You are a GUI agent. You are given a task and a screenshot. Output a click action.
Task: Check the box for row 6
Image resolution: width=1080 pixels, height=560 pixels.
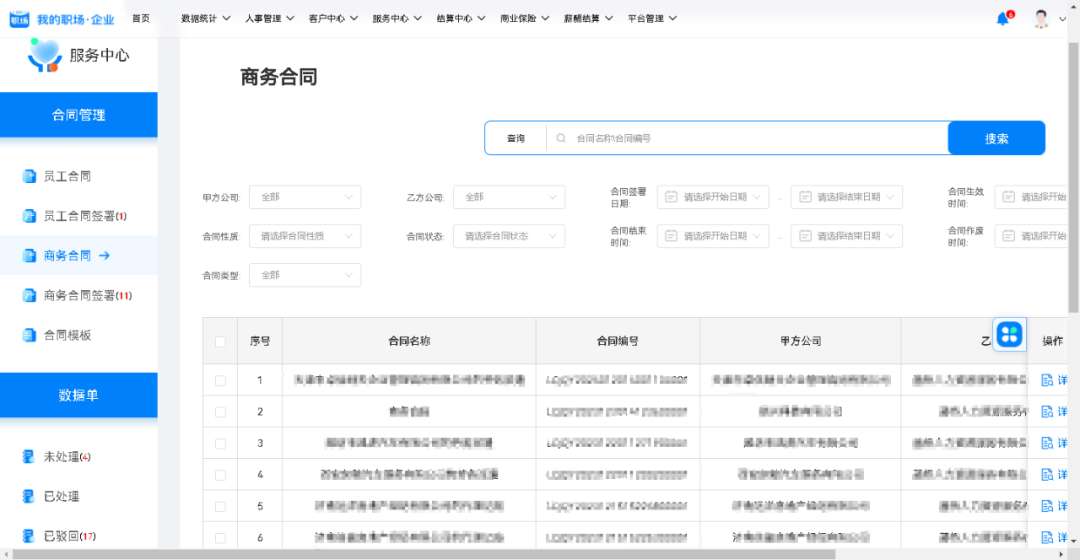pos(220,538)
